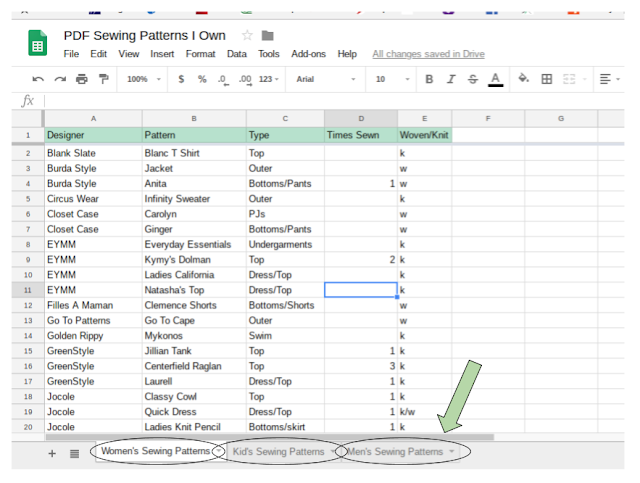The height and width of the screenshot is (483, 640).
Task: Select the Infinity Sweater cell
Action: point(194,199)
